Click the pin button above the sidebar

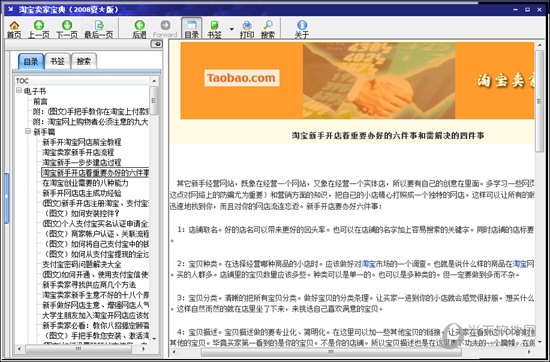[x=156, y=44]
